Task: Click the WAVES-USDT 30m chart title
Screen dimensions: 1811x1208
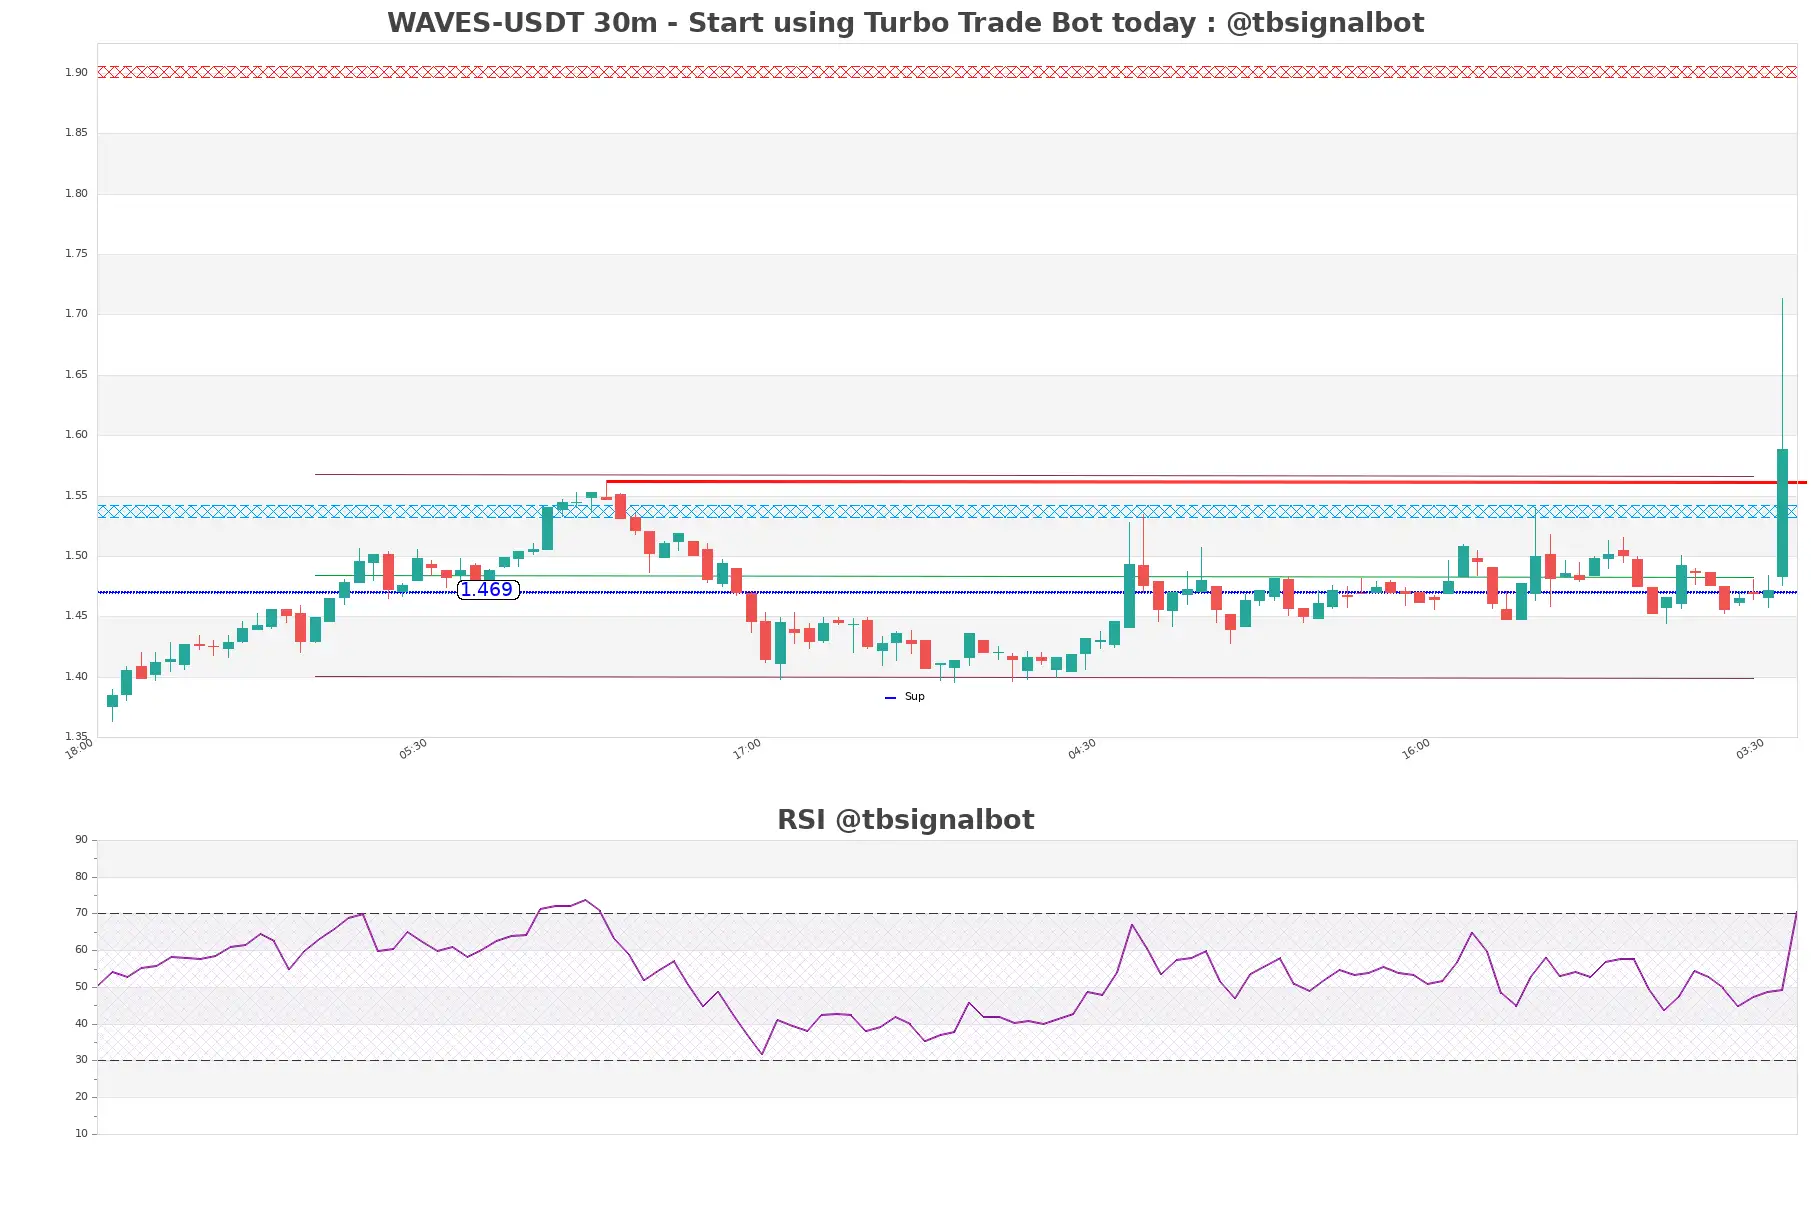Action: (905, 23)
